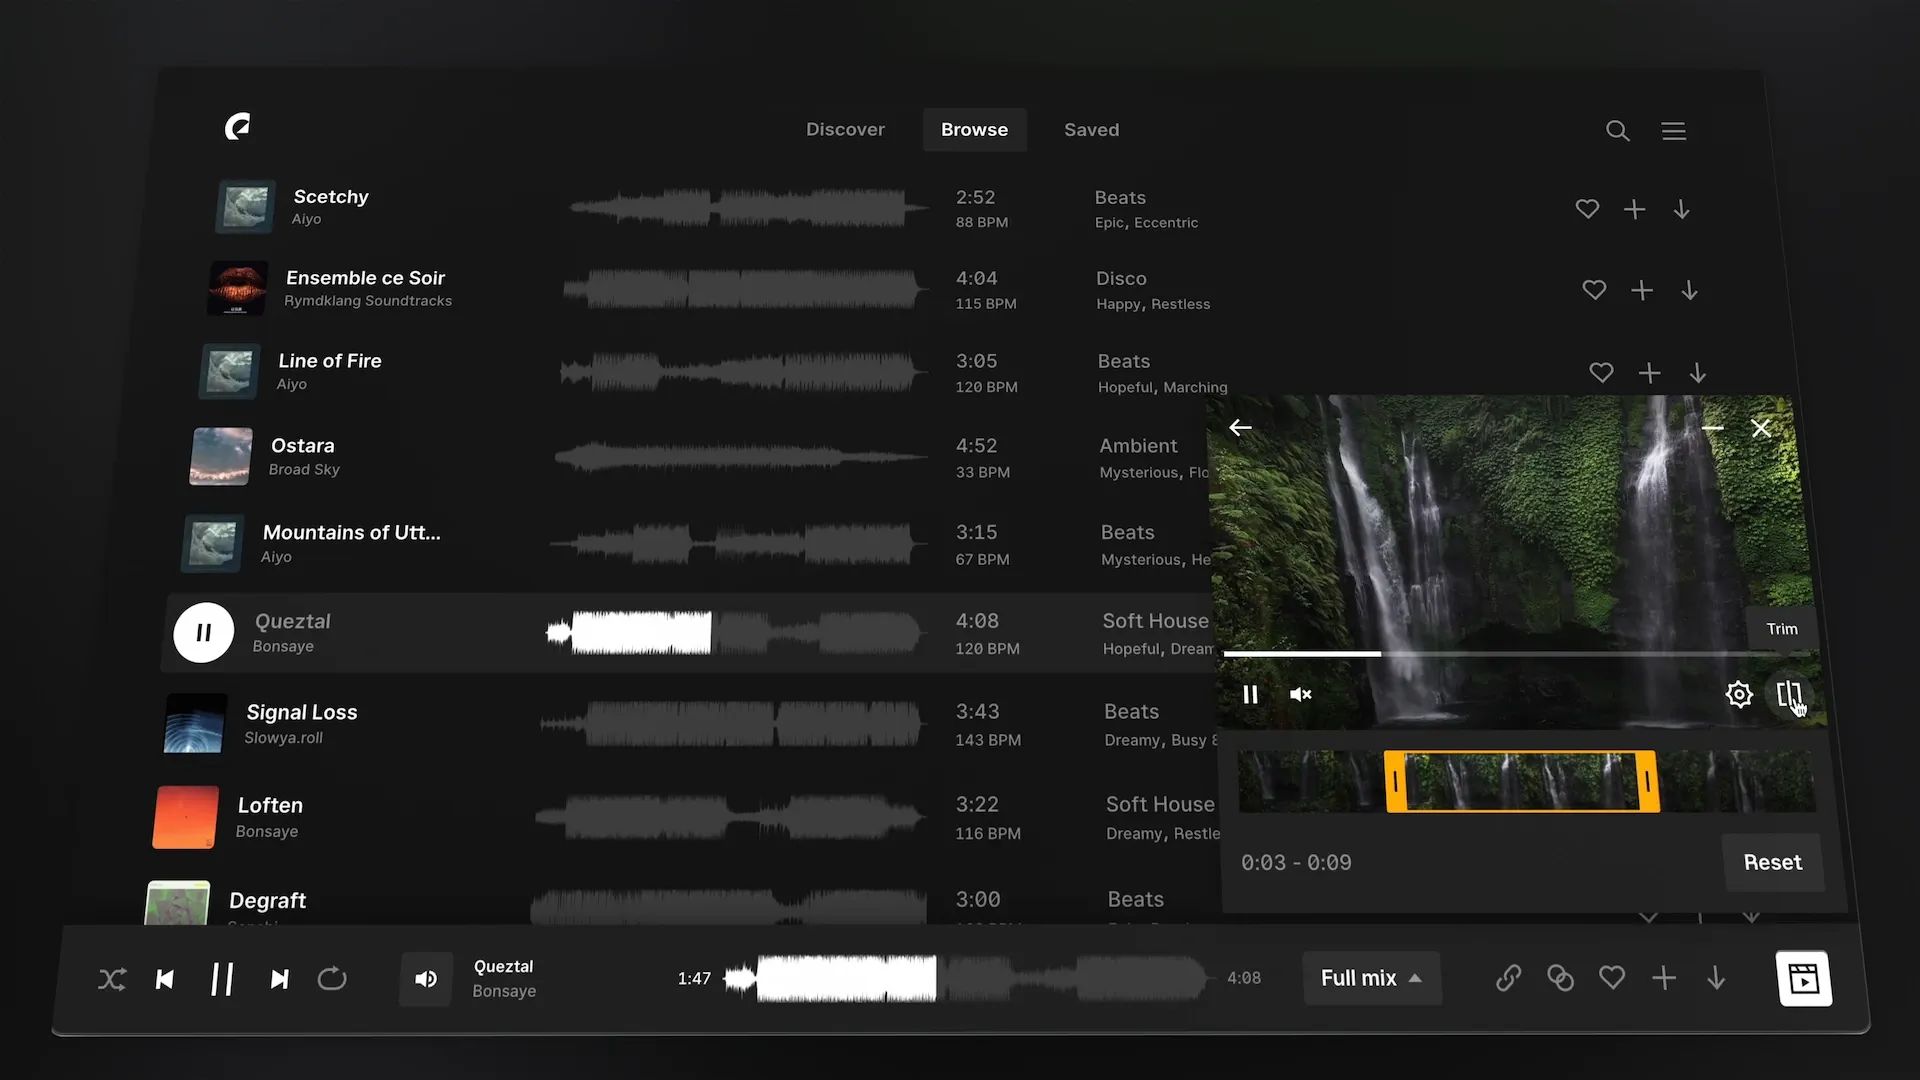The width and height of the screenshot is (1920, 1080).
Task: Unmute the video preview audio
Action: click(x=1300, y=694)
